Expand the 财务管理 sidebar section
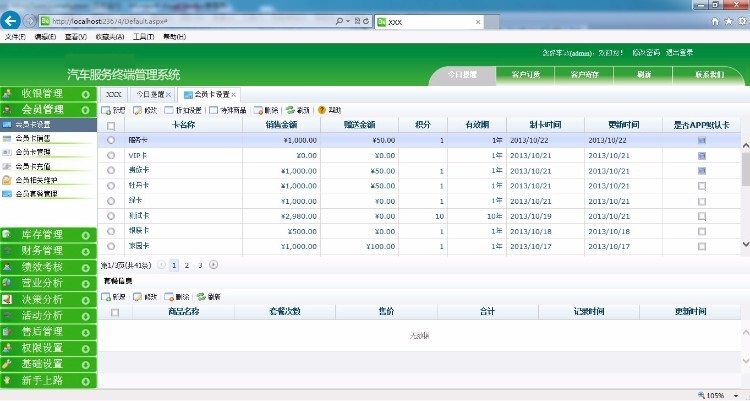Image resolution: width=750 pixels, height=401 pixels. pos(86,250)
